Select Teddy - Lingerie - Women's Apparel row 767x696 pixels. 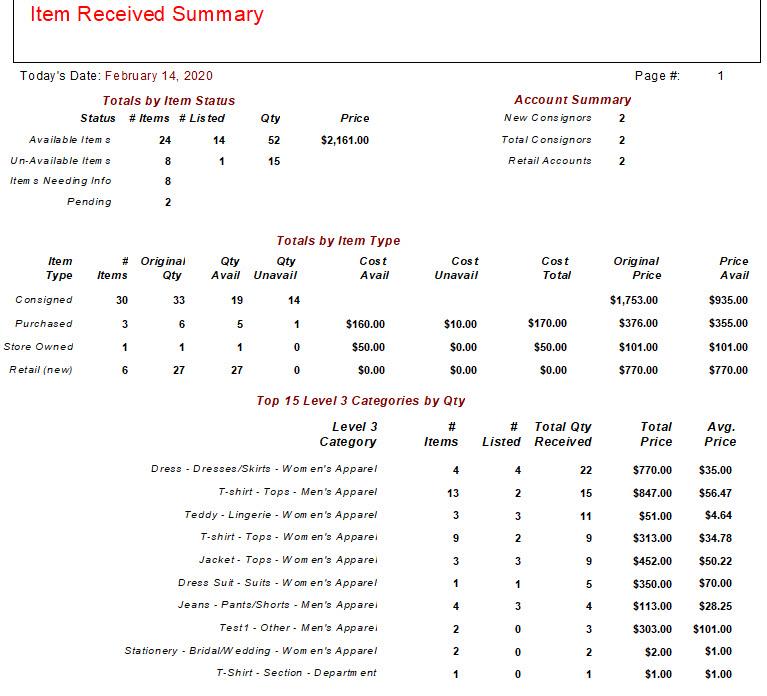458,516
